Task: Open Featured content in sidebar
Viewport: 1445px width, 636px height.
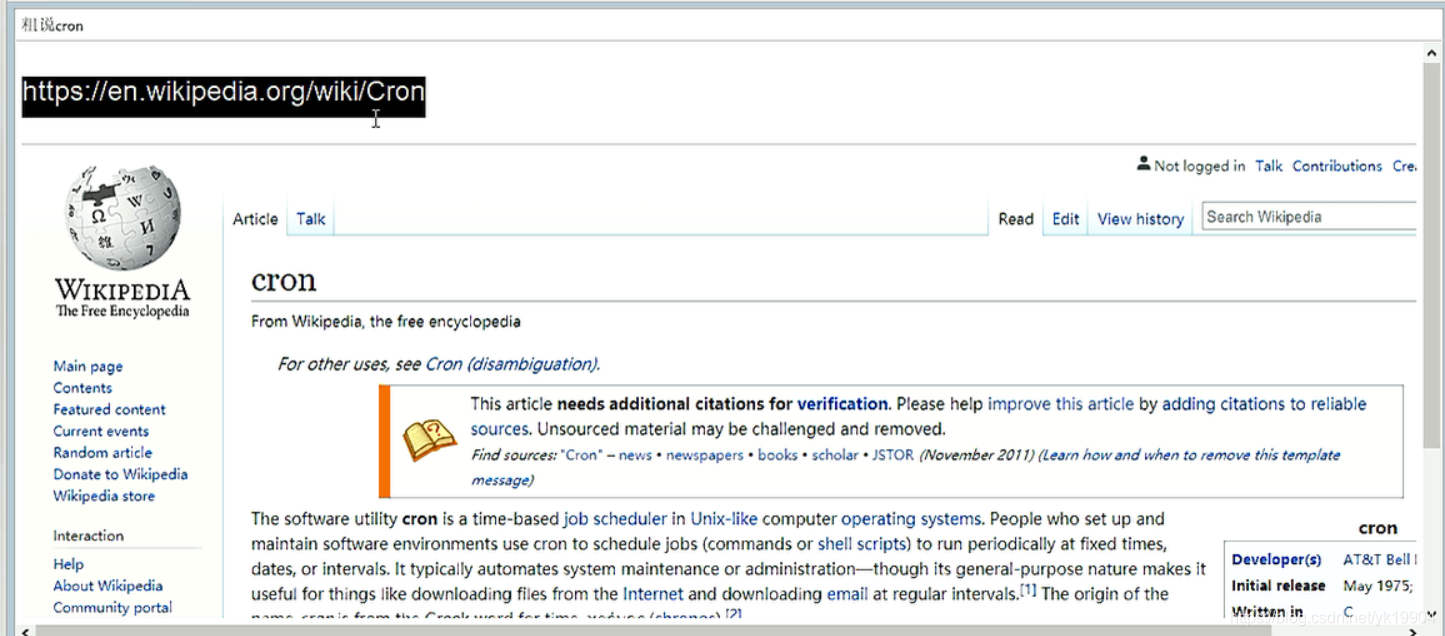Action: [x=109, y=409]
